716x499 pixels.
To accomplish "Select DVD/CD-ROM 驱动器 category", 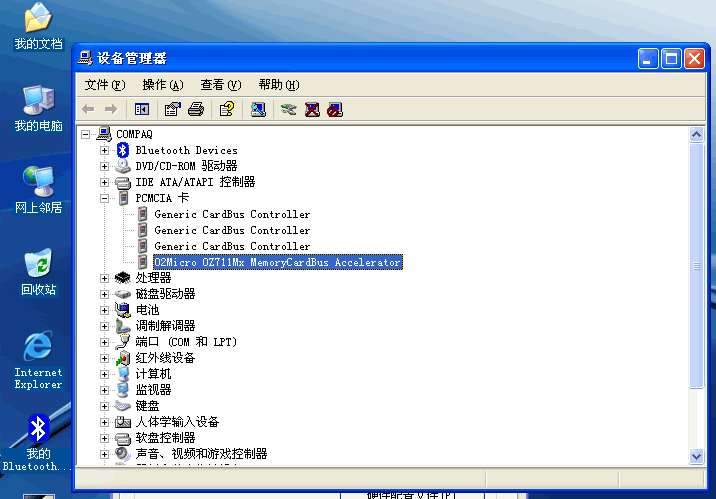I will pos(186,166).
